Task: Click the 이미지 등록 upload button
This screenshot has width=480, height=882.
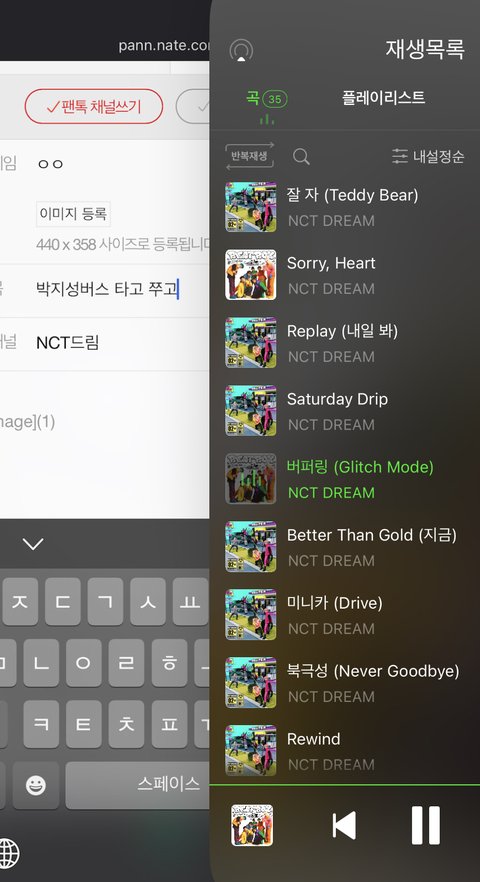Action: 73,214
